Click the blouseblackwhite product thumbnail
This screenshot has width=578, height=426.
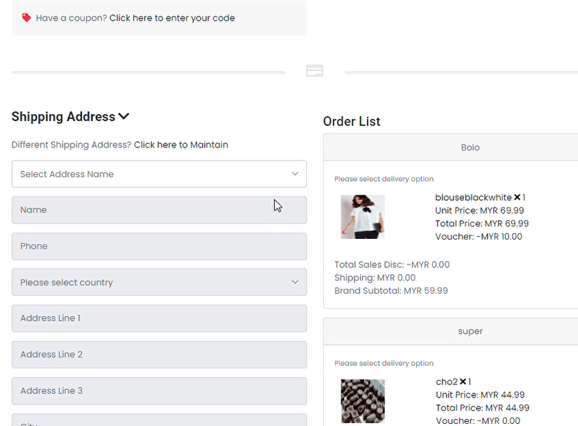click(363, 217)
